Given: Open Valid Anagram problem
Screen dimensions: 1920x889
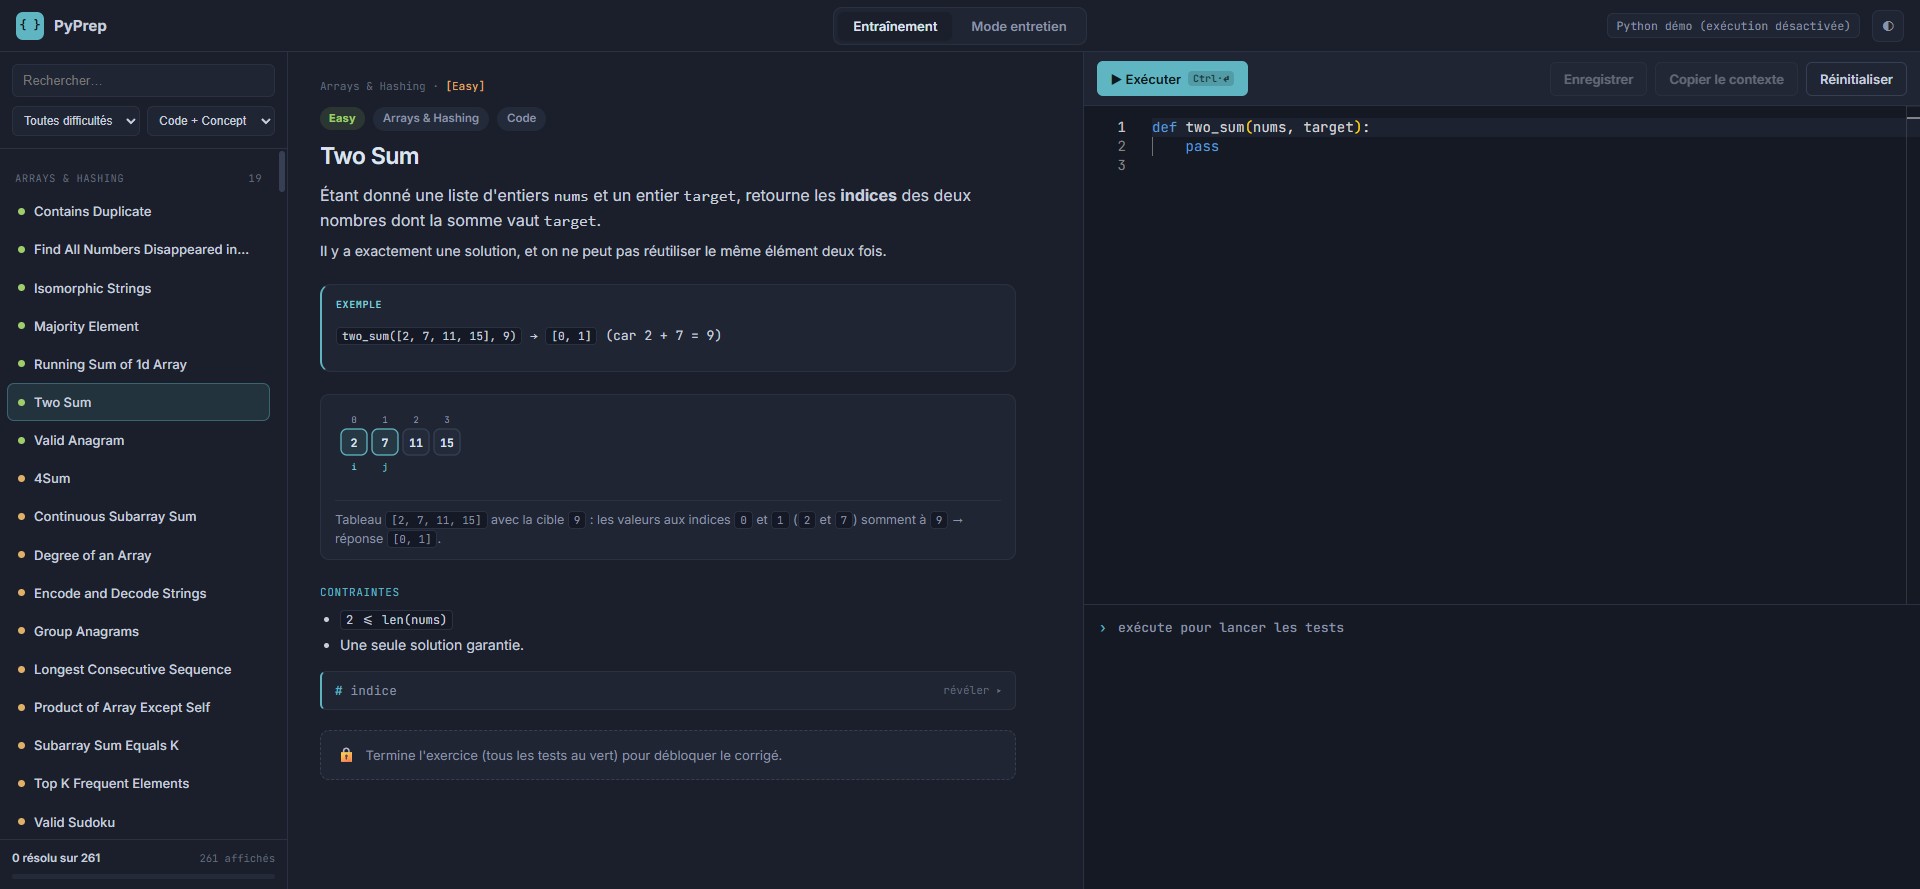Looking at the screenshot, I should tap(139, 440).
